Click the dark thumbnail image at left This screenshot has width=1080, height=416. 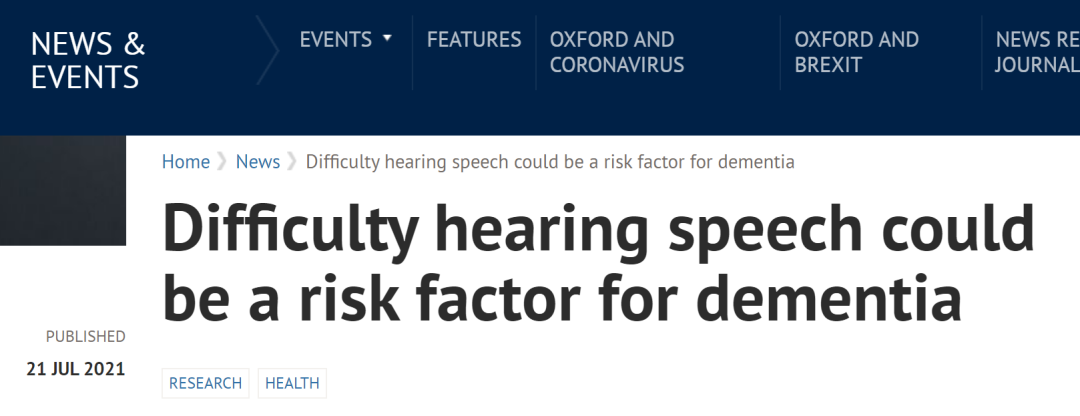63,190
